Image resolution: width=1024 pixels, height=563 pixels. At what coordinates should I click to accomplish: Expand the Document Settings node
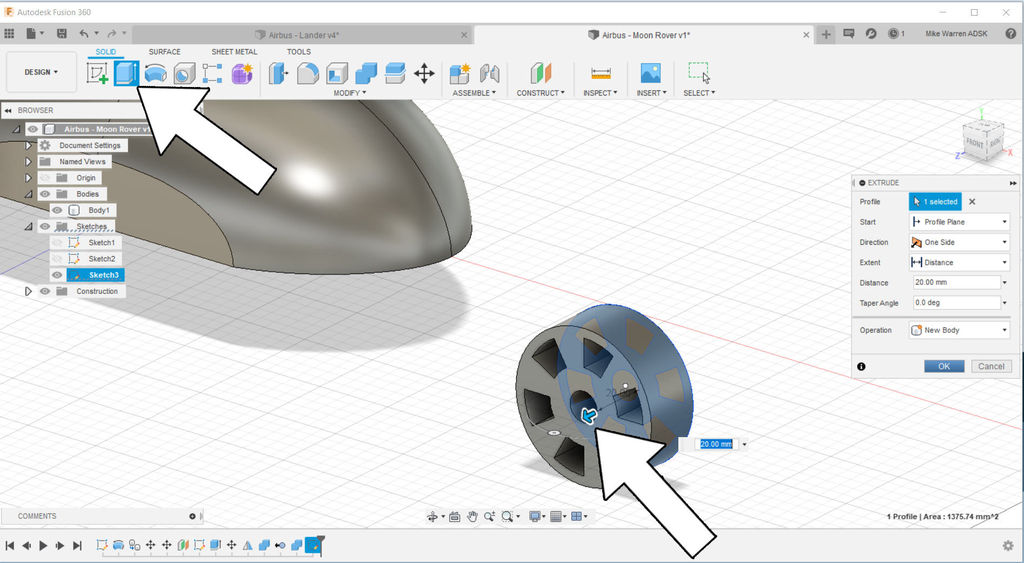pyautogui.click(x=28, y=145)
